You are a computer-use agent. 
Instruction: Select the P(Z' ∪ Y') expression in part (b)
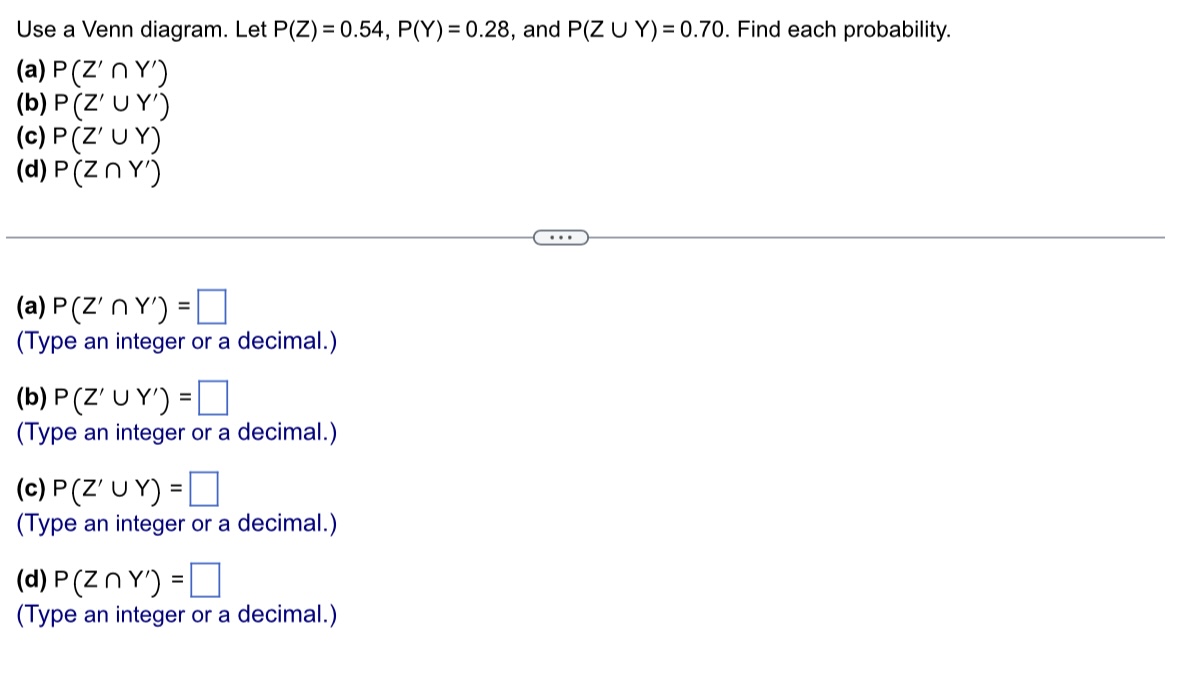pos(113,394)
